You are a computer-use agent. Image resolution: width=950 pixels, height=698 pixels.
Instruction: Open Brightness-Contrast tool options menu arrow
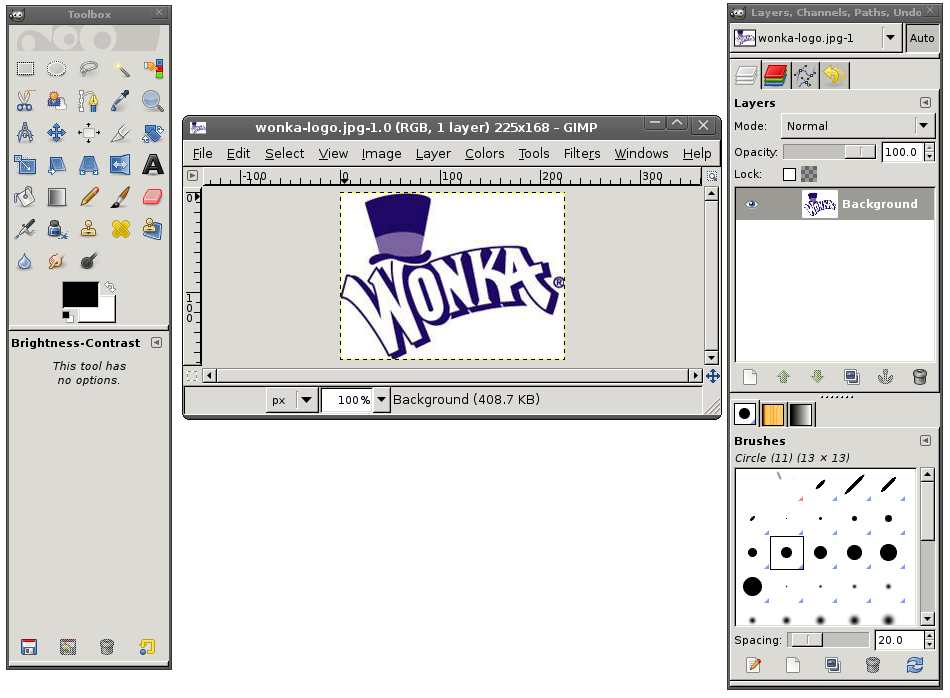(156, 342)
